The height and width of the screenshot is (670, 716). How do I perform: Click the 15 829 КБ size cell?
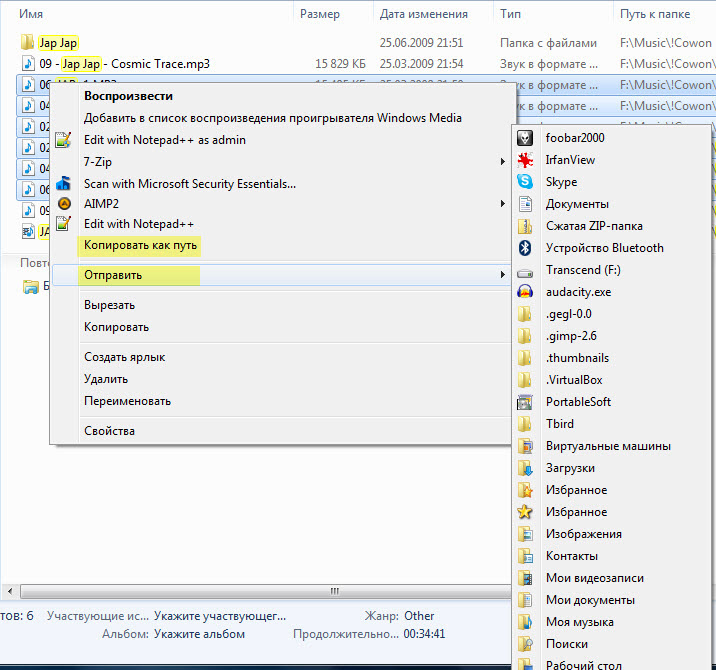pos(340,63)
